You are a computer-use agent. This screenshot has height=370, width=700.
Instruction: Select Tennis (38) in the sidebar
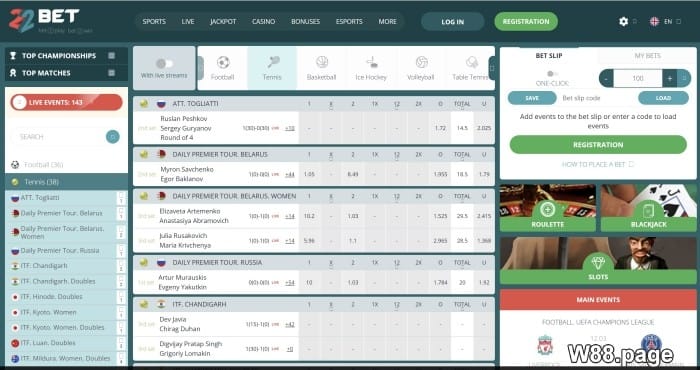click(66, 182)
